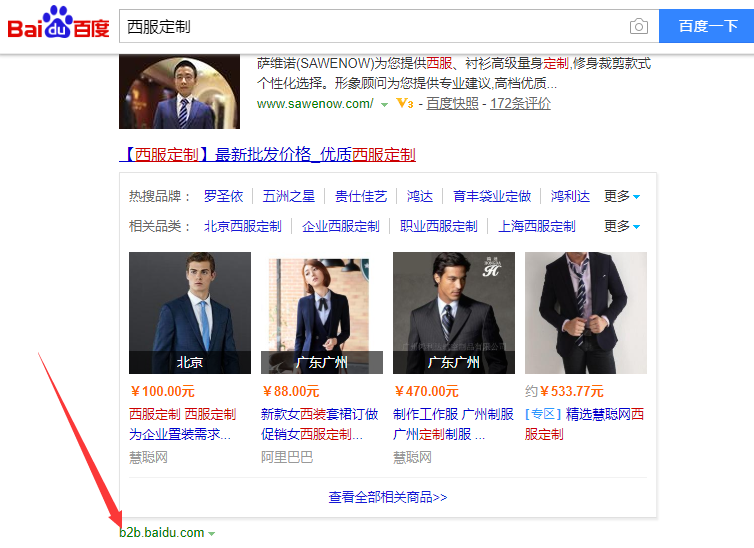Screen dimensions: 754x548
Task: Open b2b.baidu.com source link
Action: (x=162, y=533)
